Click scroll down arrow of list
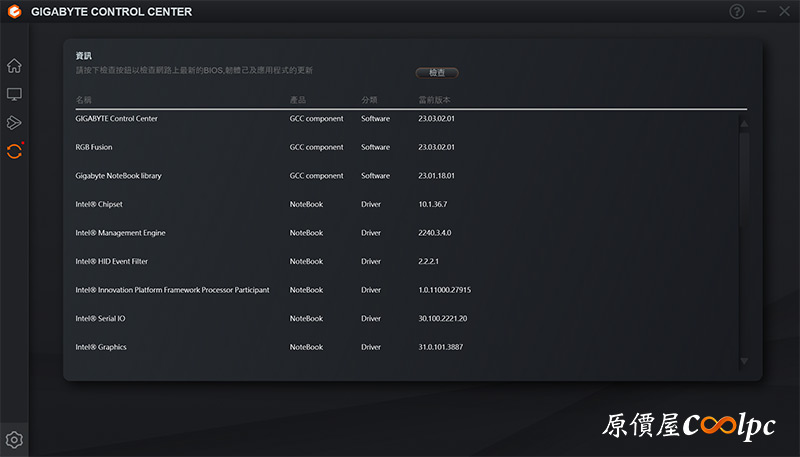Viewport: 800px width, 457px height. coord(744,361)
